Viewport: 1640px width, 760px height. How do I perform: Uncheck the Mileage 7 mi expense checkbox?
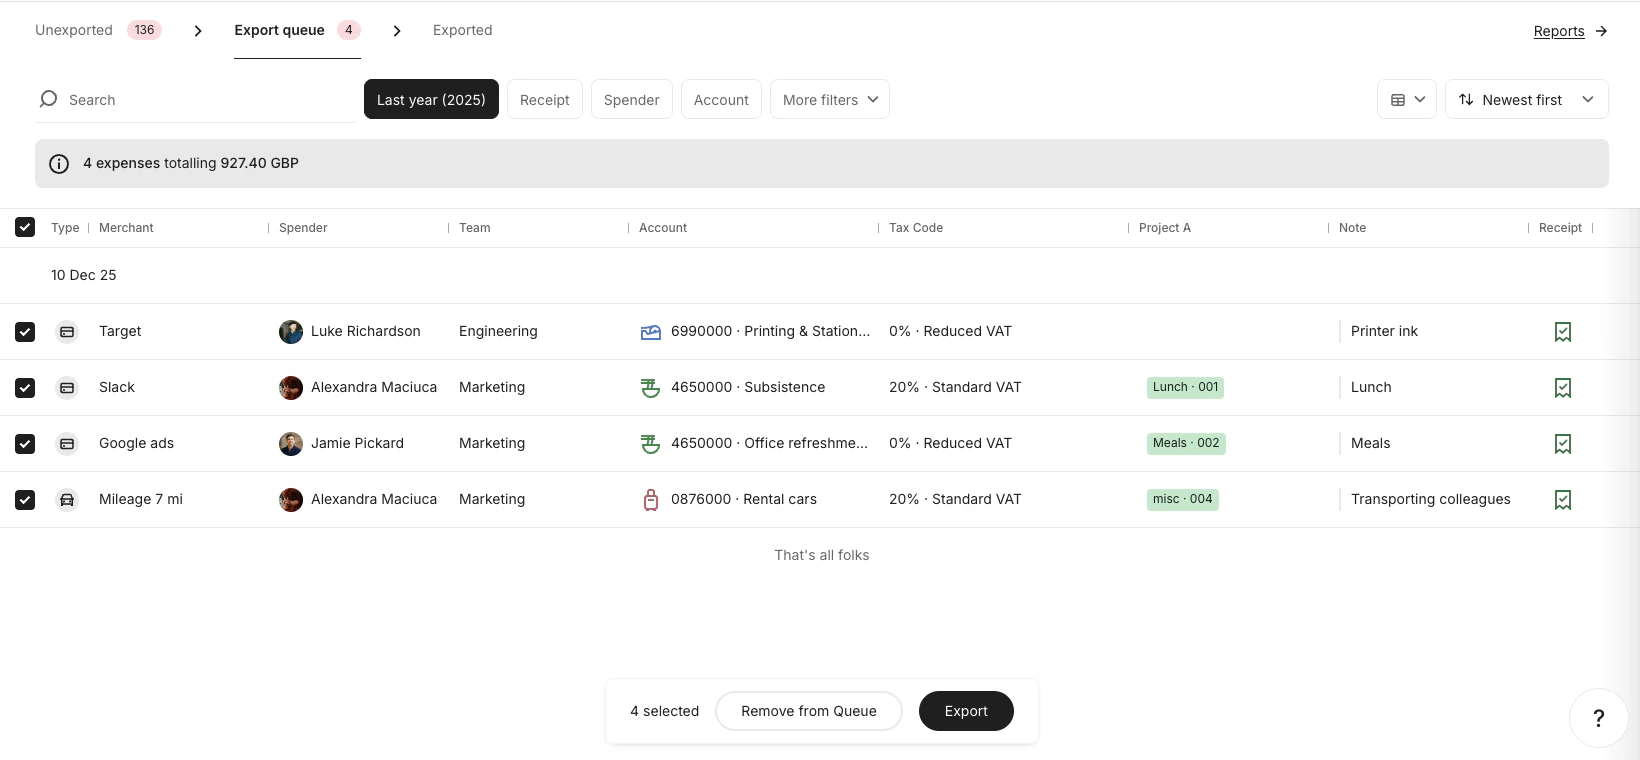pos(25,499)
